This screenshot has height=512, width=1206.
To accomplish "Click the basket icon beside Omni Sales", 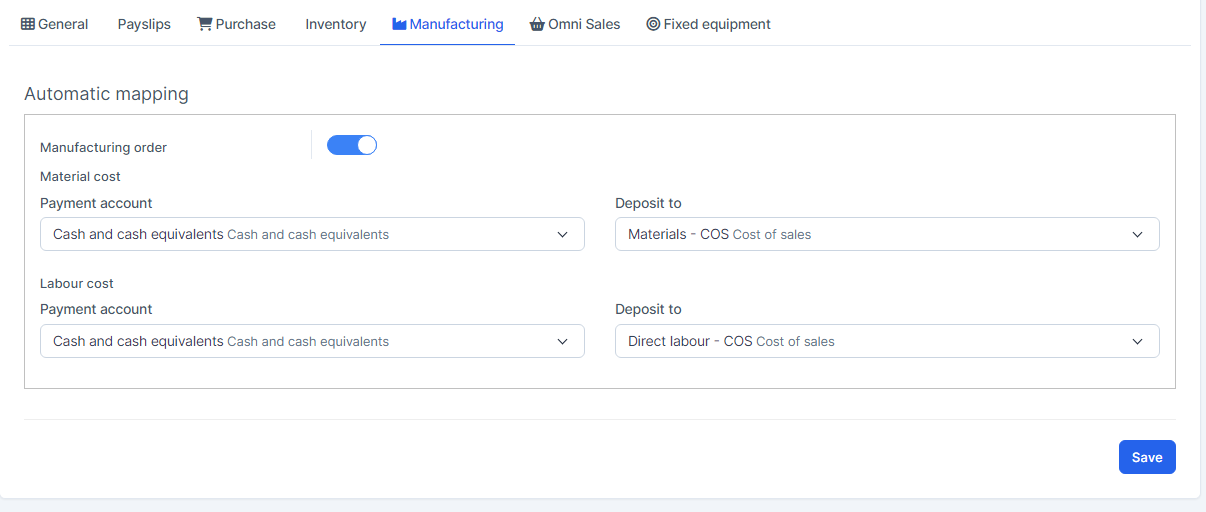I will tap(537, 24).
